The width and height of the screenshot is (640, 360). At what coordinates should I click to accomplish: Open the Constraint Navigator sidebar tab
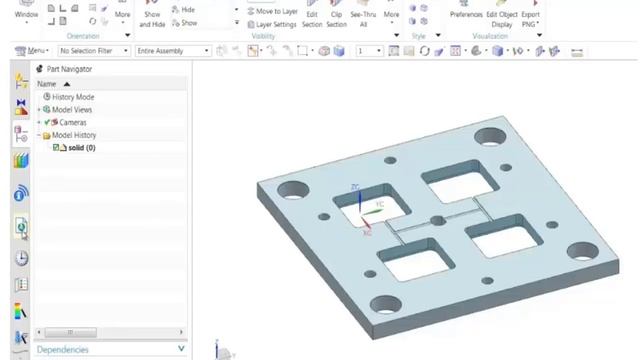click(x=21, y=107)
